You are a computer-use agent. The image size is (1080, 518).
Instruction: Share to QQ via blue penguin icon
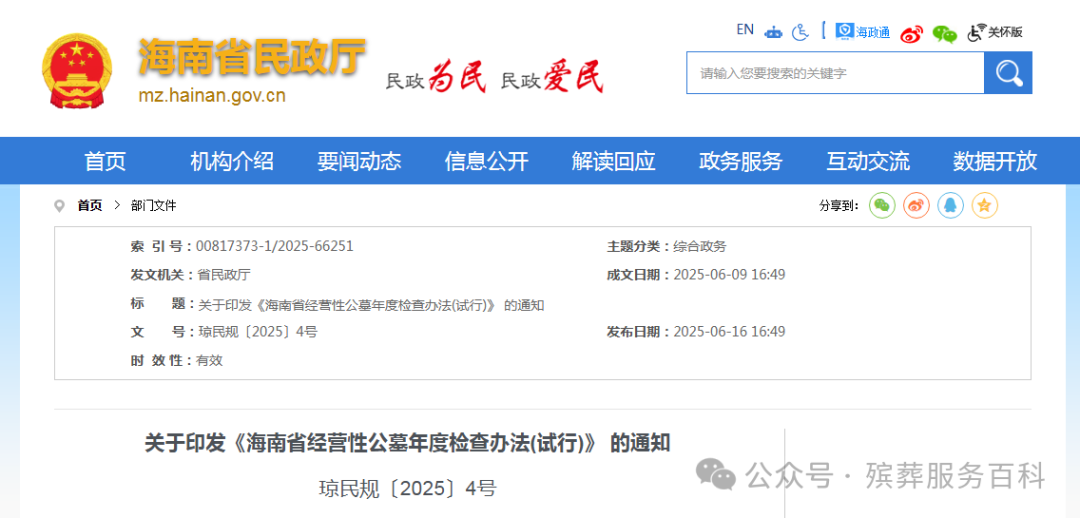(951, 205)
